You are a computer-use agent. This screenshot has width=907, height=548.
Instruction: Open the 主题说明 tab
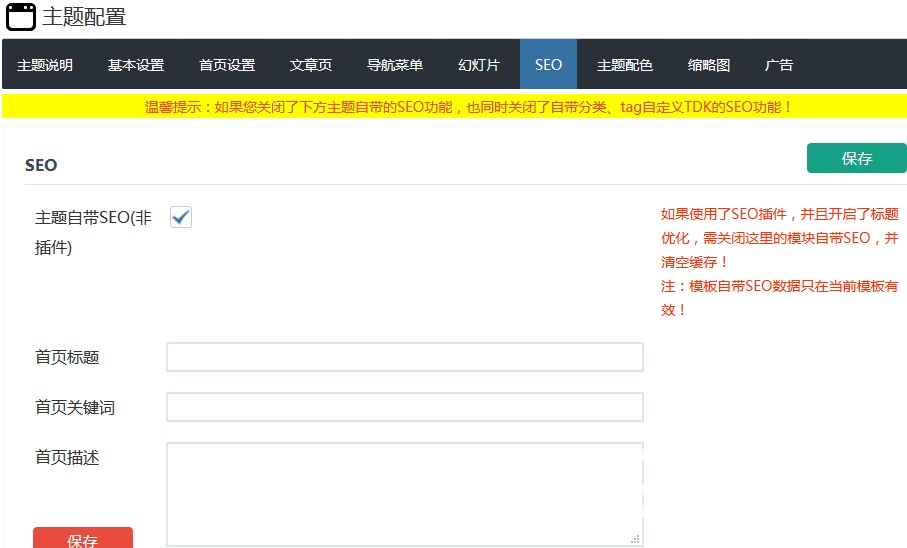pos(45,65)
